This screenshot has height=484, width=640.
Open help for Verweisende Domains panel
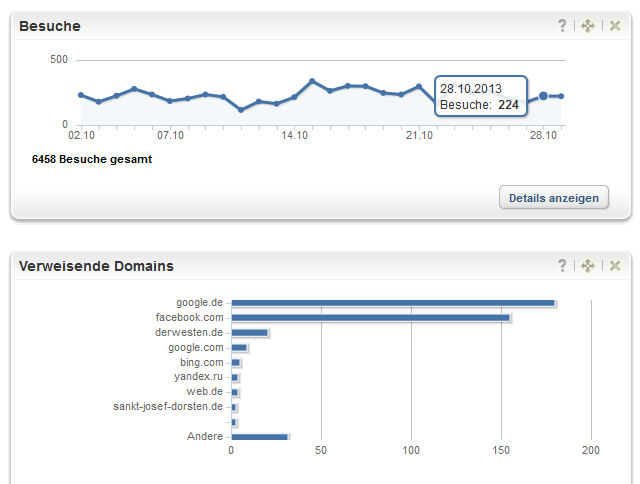(563, 266)
